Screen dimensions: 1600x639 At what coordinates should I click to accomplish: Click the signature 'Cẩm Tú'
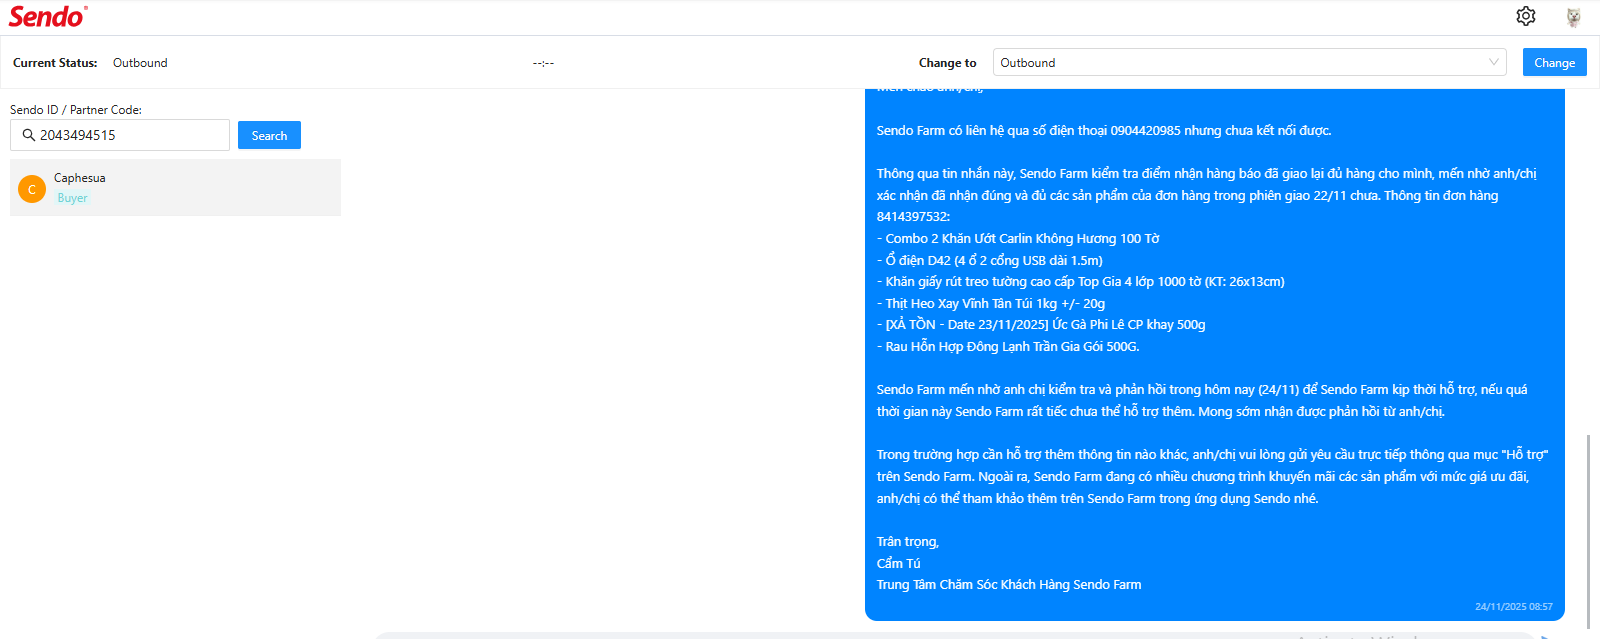[x=898, y=563]
